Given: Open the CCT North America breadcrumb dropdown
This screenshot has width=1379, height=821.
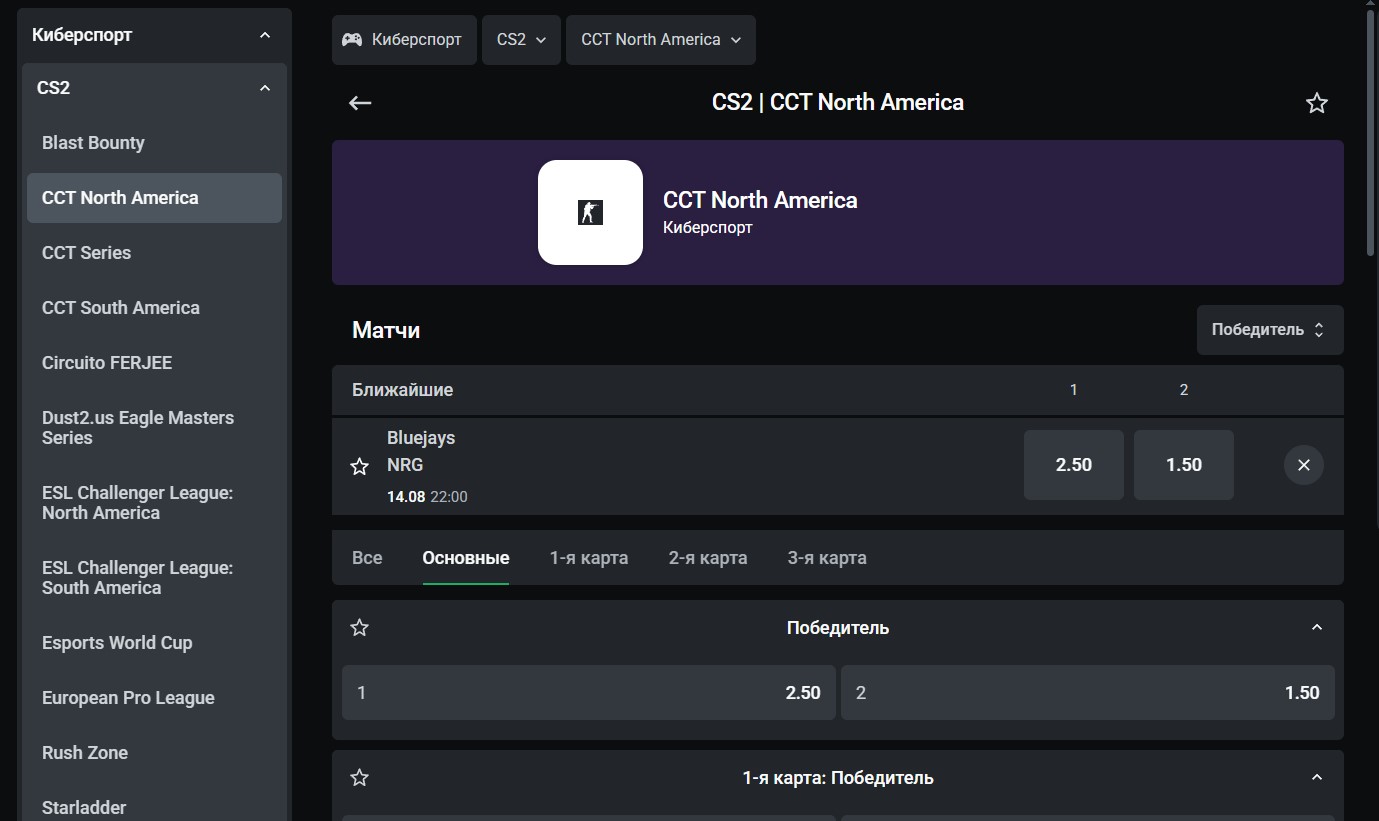Looking at the screenshot, I should [661, 40].
